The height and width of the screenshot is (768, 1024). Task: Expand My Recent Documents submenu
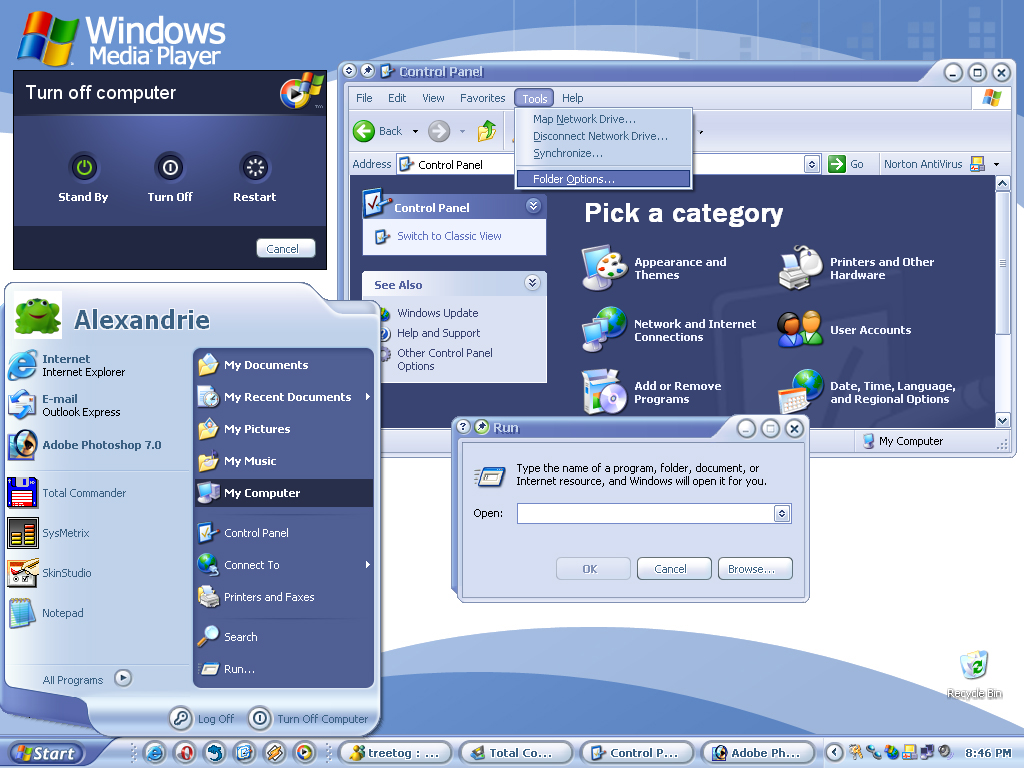pos(283,397)
